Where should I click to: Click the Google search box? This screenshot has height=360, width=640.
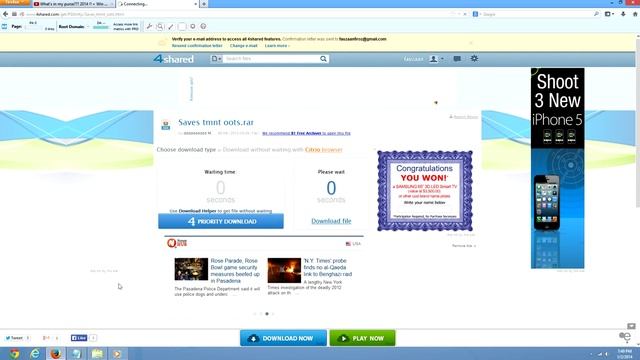tap(535, 14)
